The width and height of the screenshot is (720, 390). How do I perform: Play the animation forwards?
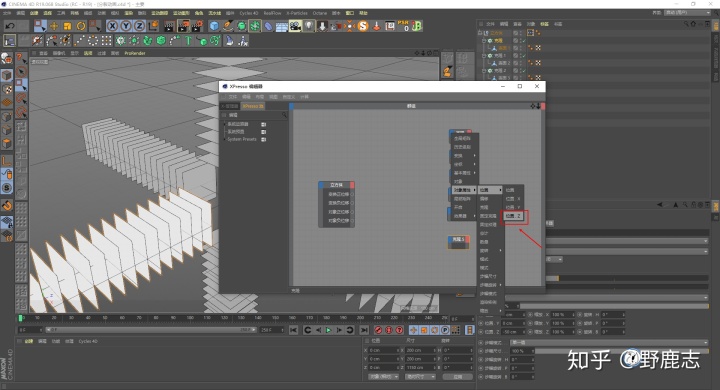(329, 330)
